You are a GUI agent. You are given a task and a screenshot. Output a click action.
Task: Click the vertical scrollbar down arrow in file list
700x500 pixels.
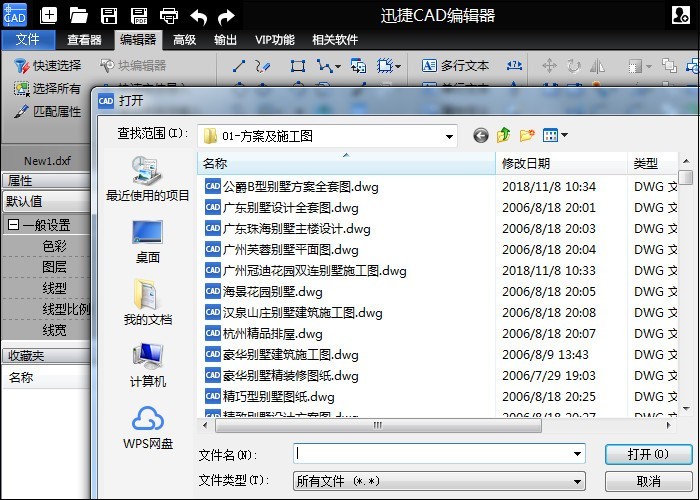(686, 408)
